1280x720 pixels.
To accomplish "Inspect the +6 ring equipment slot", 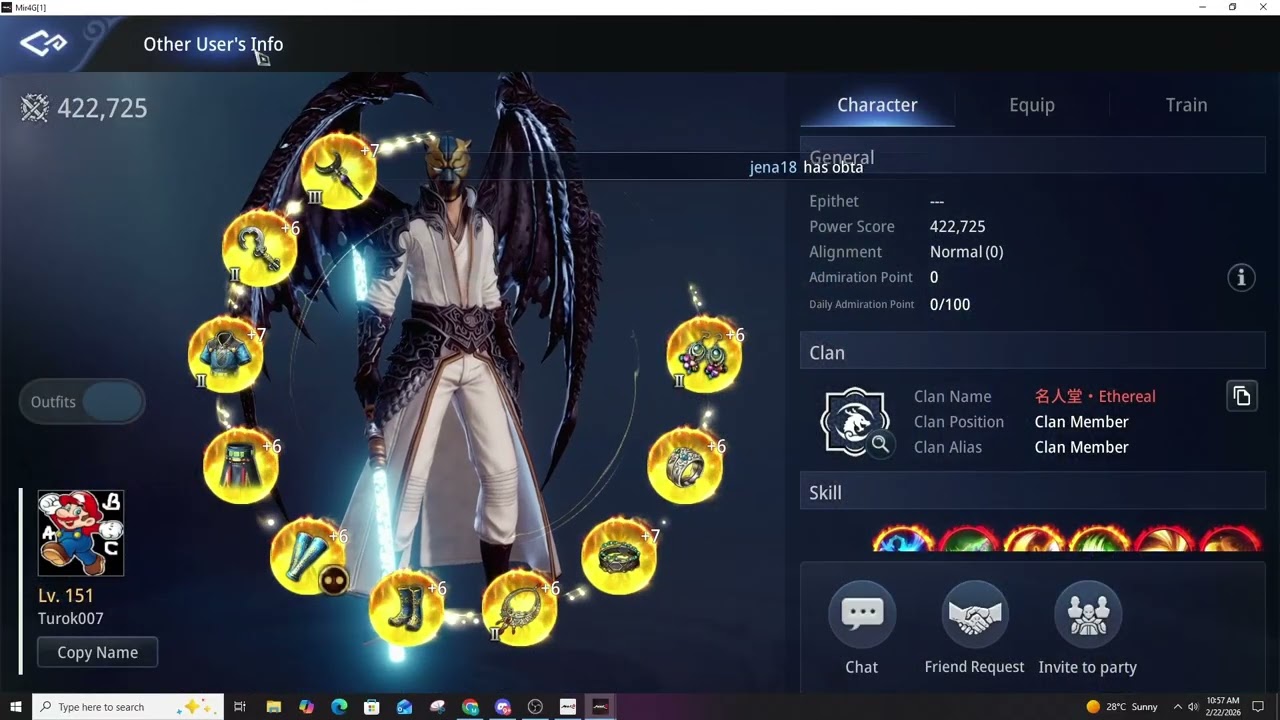I will [685, 466].
